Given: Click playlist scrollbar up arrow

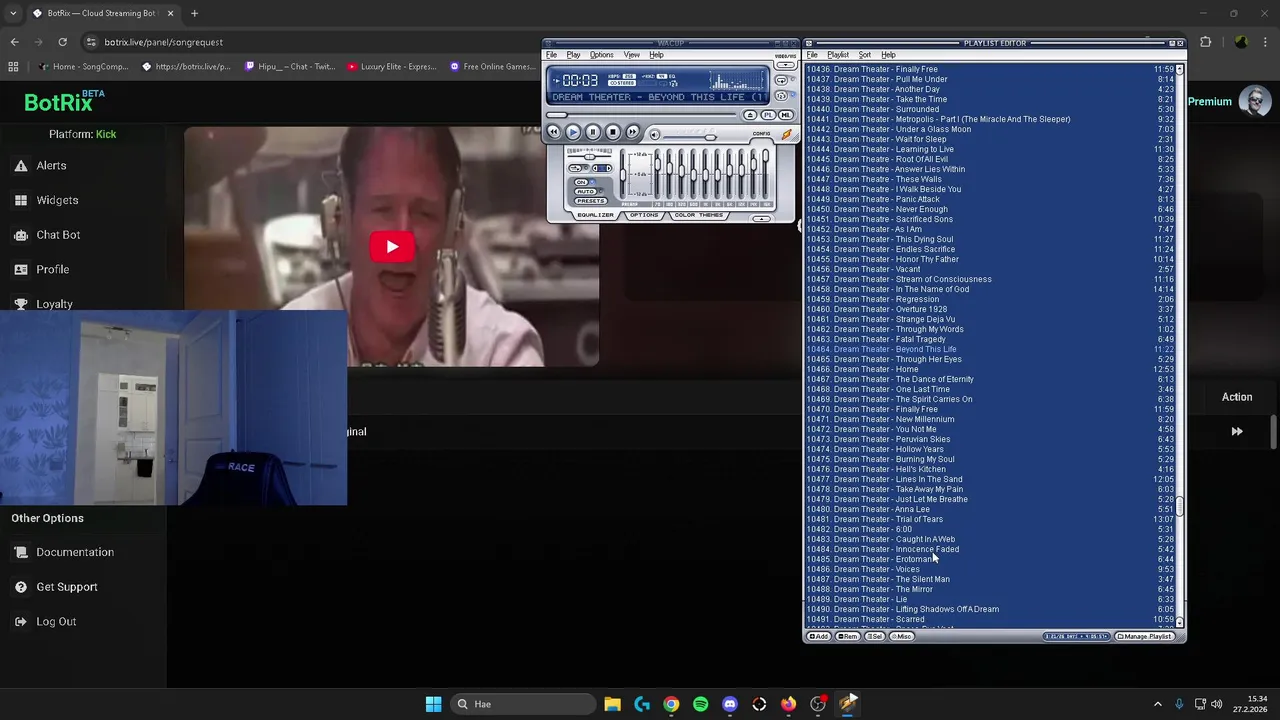Looking at the screenshot, I should pyautogui.click(x=1180, y=68).
